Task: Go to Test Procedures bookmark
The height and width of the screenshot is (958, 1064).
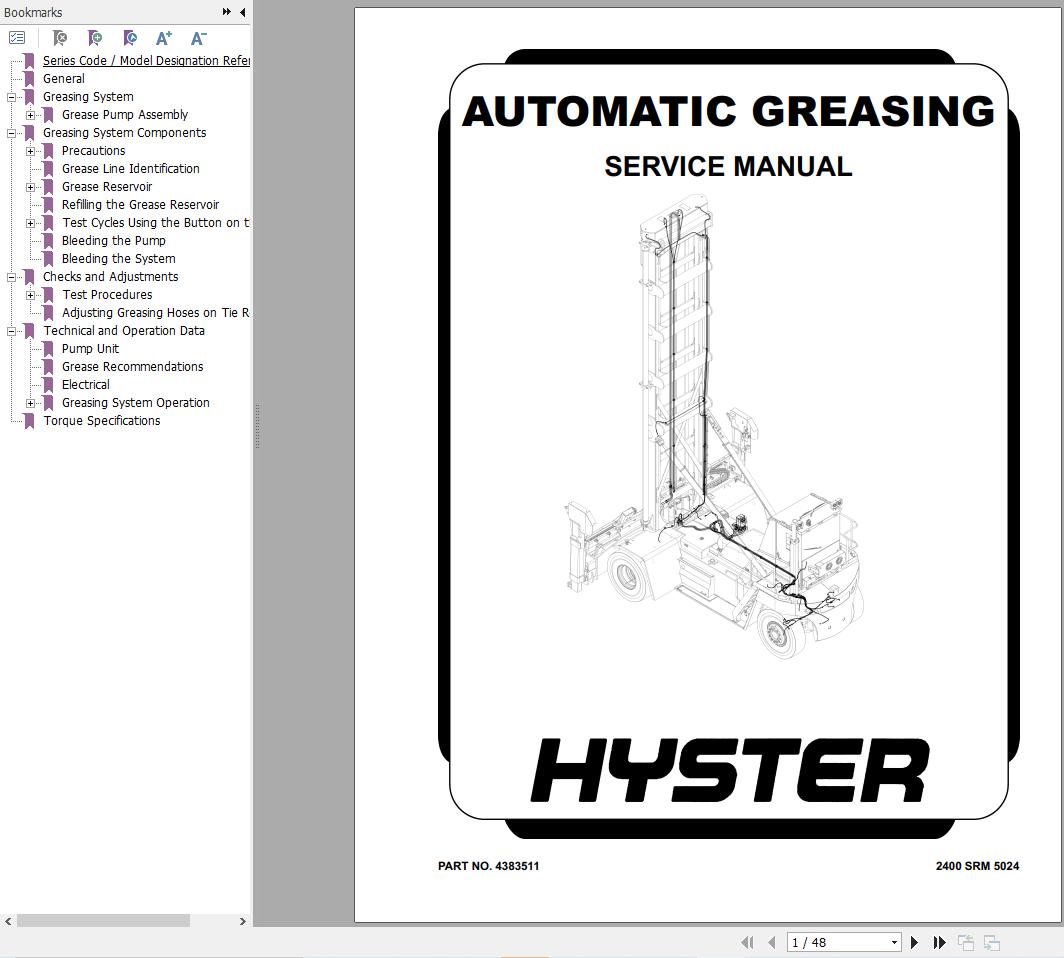Action: (x=107, y=294)
